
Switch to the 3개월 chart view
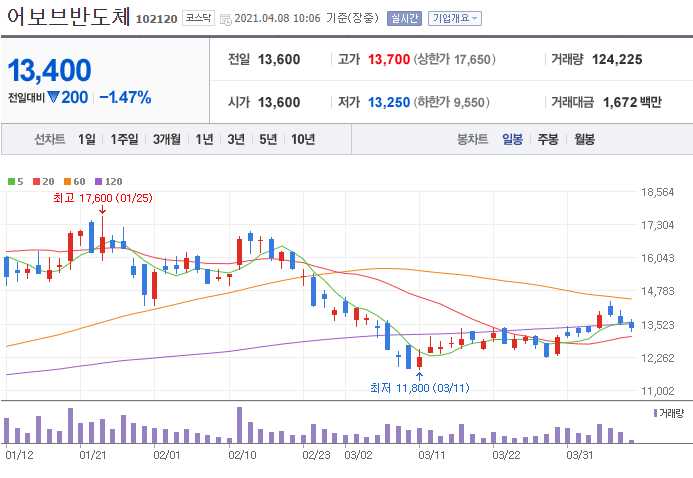click(167, 140)
